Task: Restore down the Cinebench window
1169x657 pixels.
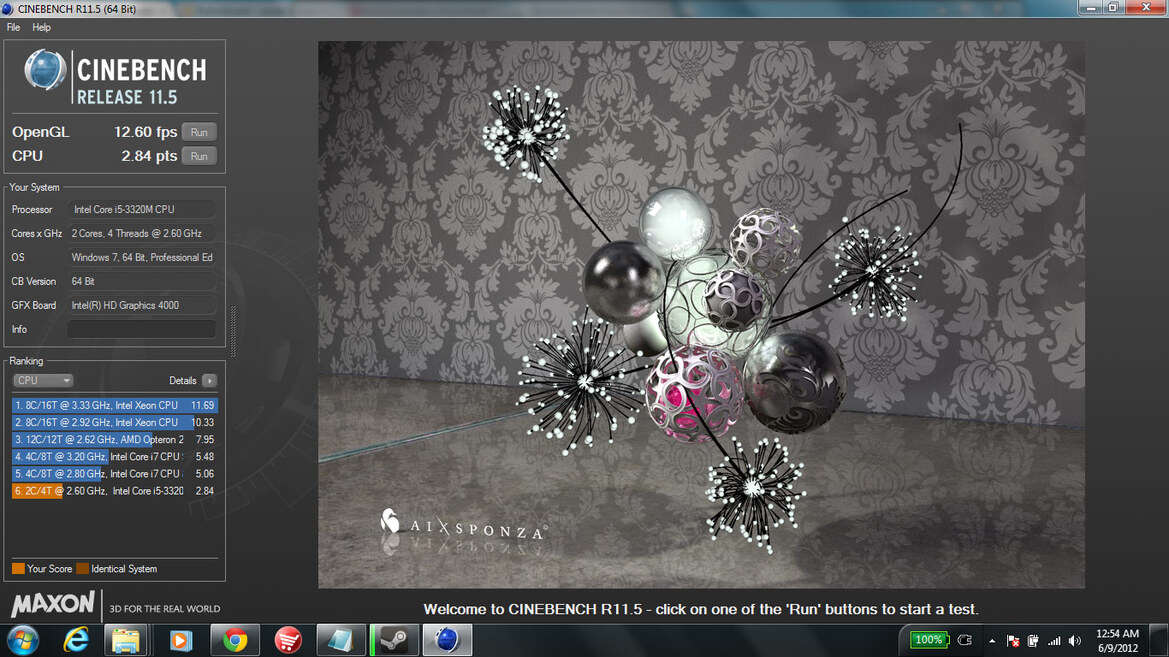Action: tap(1113, 7)
